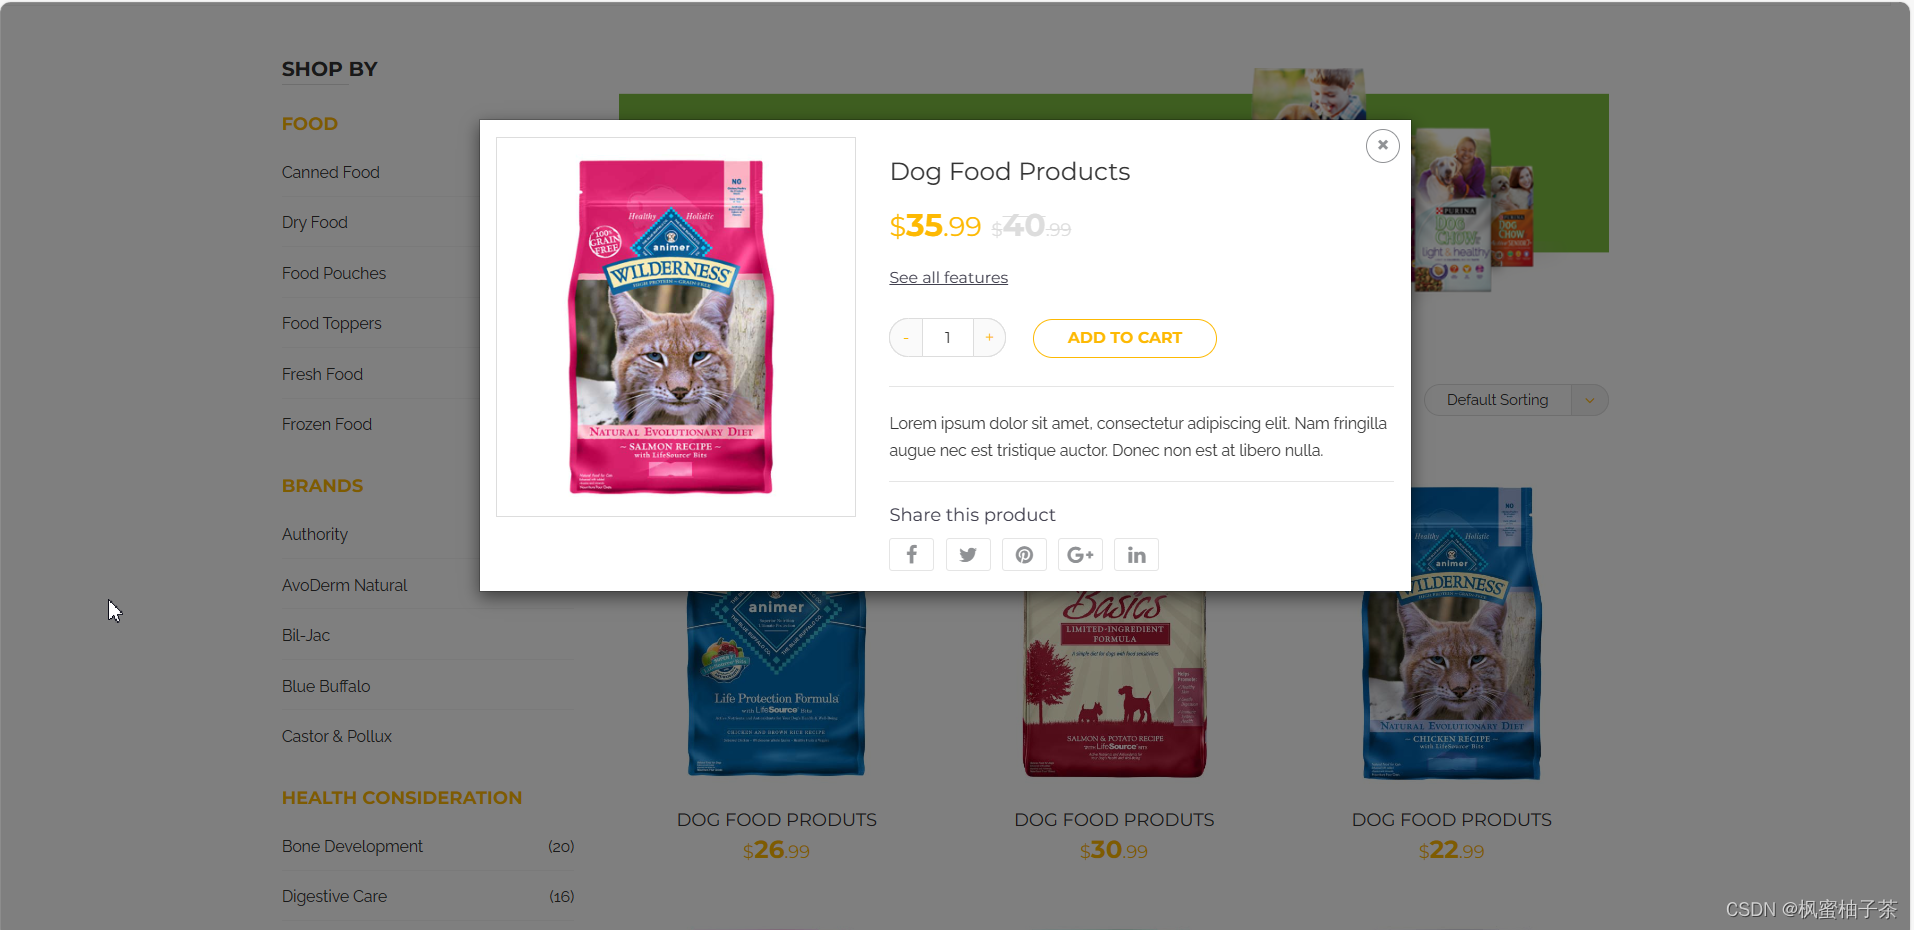This screenshot has width=1914, height=930.
Task: Open blue Life Protection Formula product image
Action: coord(776,683)
